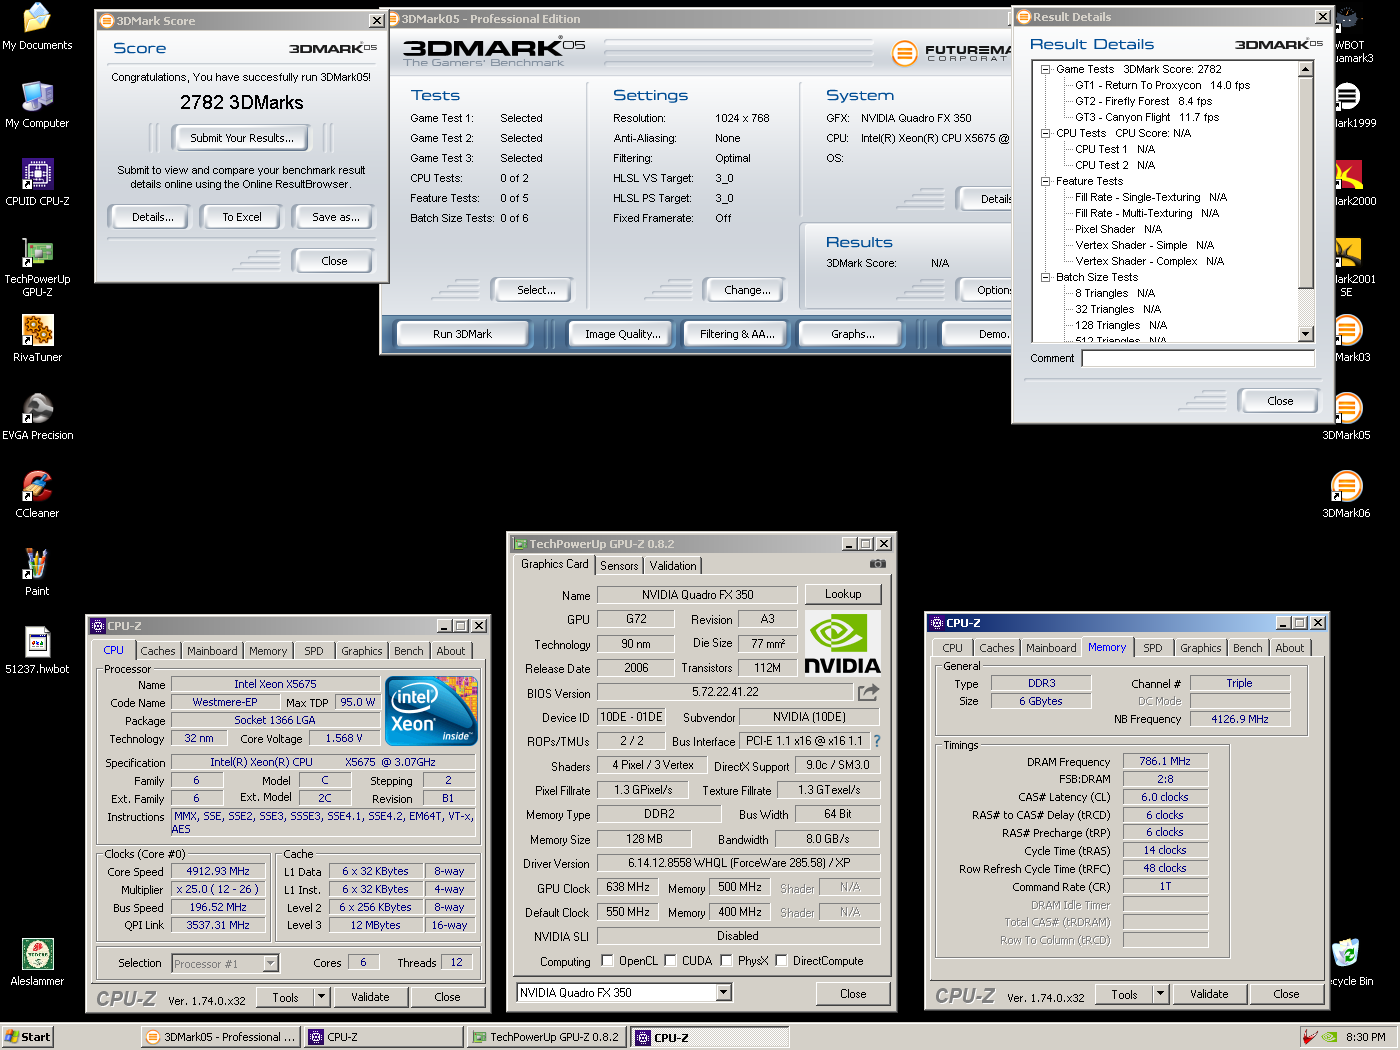
Task: Click Validate in the right CPU-Z window
Action: tap(1209, 994)
